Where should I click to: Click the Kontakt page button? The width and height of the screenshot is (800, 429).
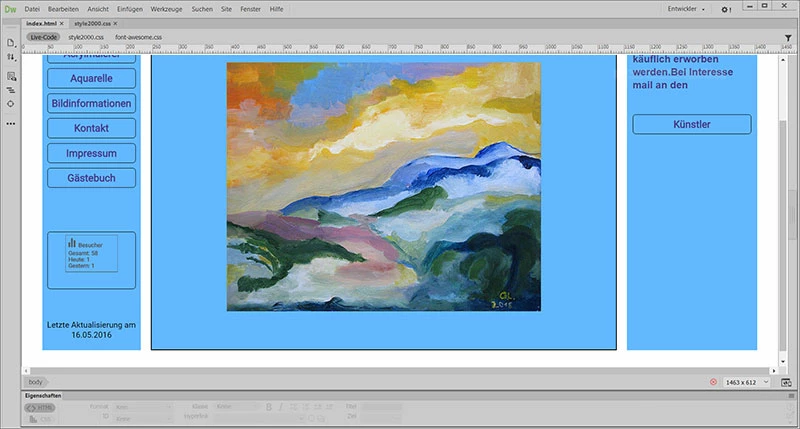click(91, 128)
